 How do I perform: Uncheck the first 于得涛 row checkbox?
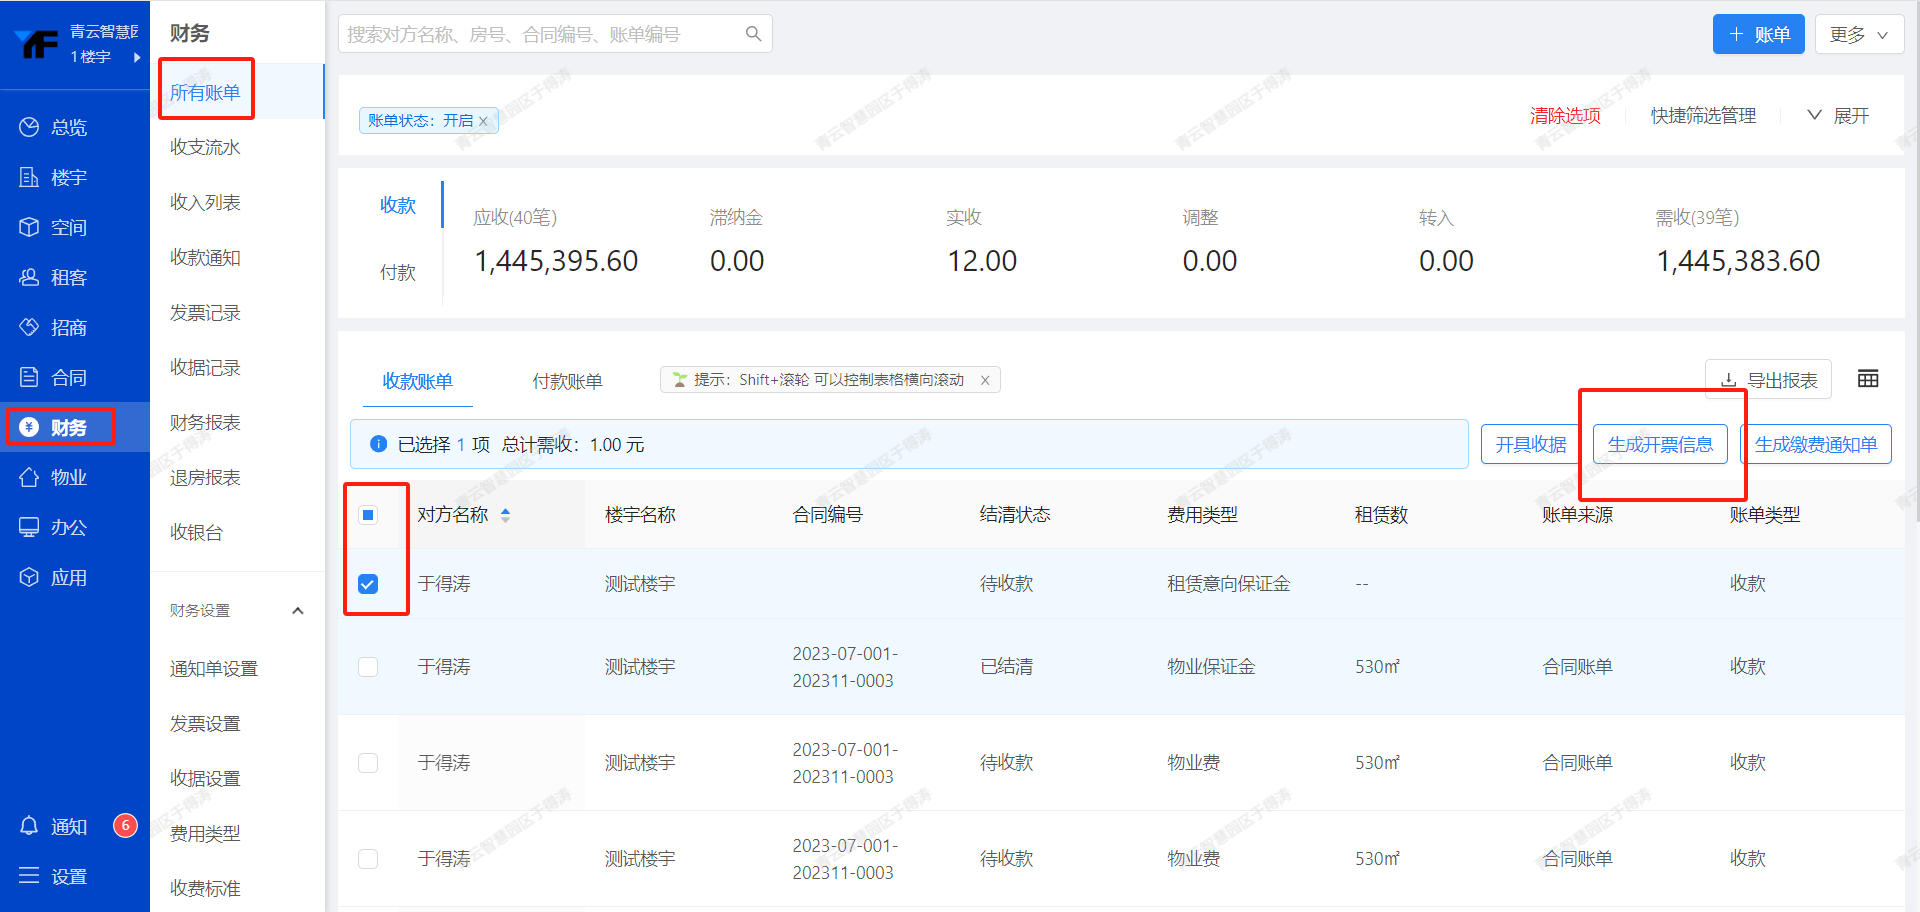(368, 584)
